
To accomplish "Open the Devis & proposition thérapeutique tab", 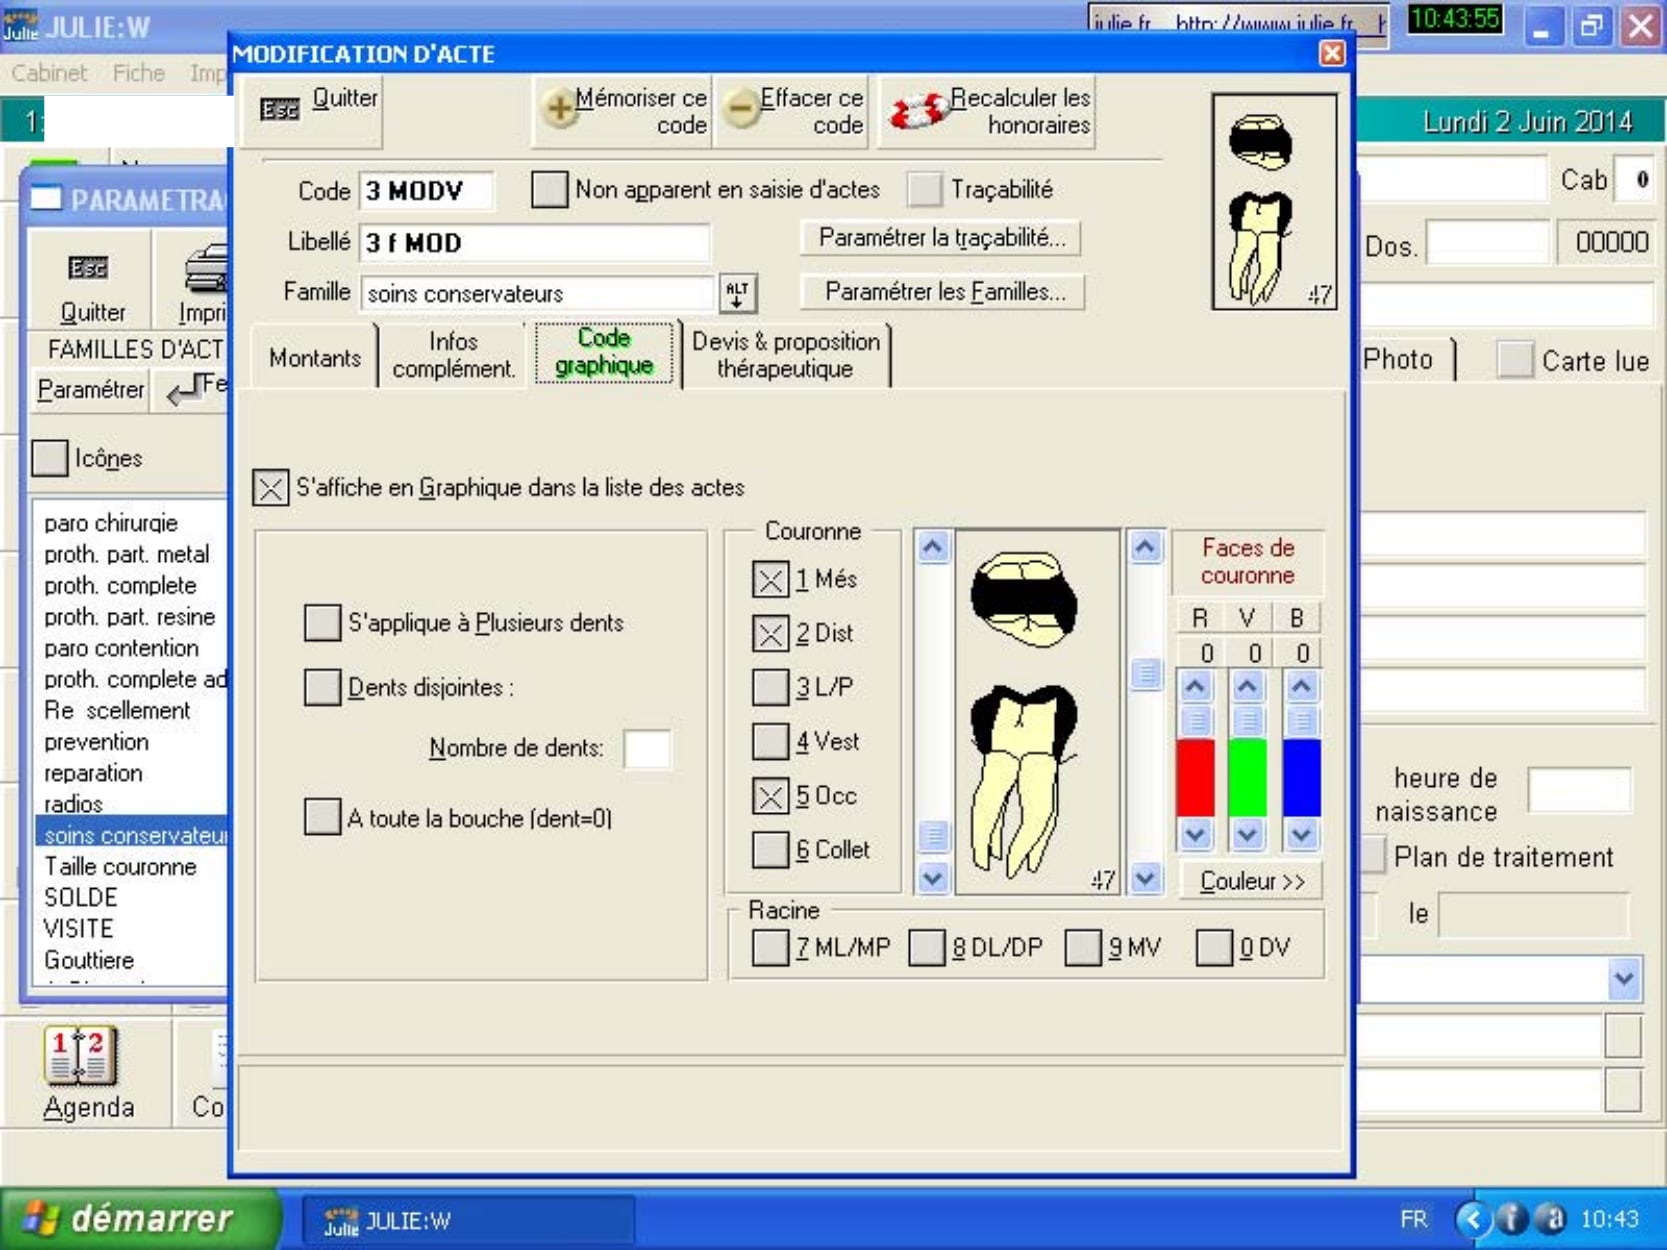I will [x=785, y=355].
